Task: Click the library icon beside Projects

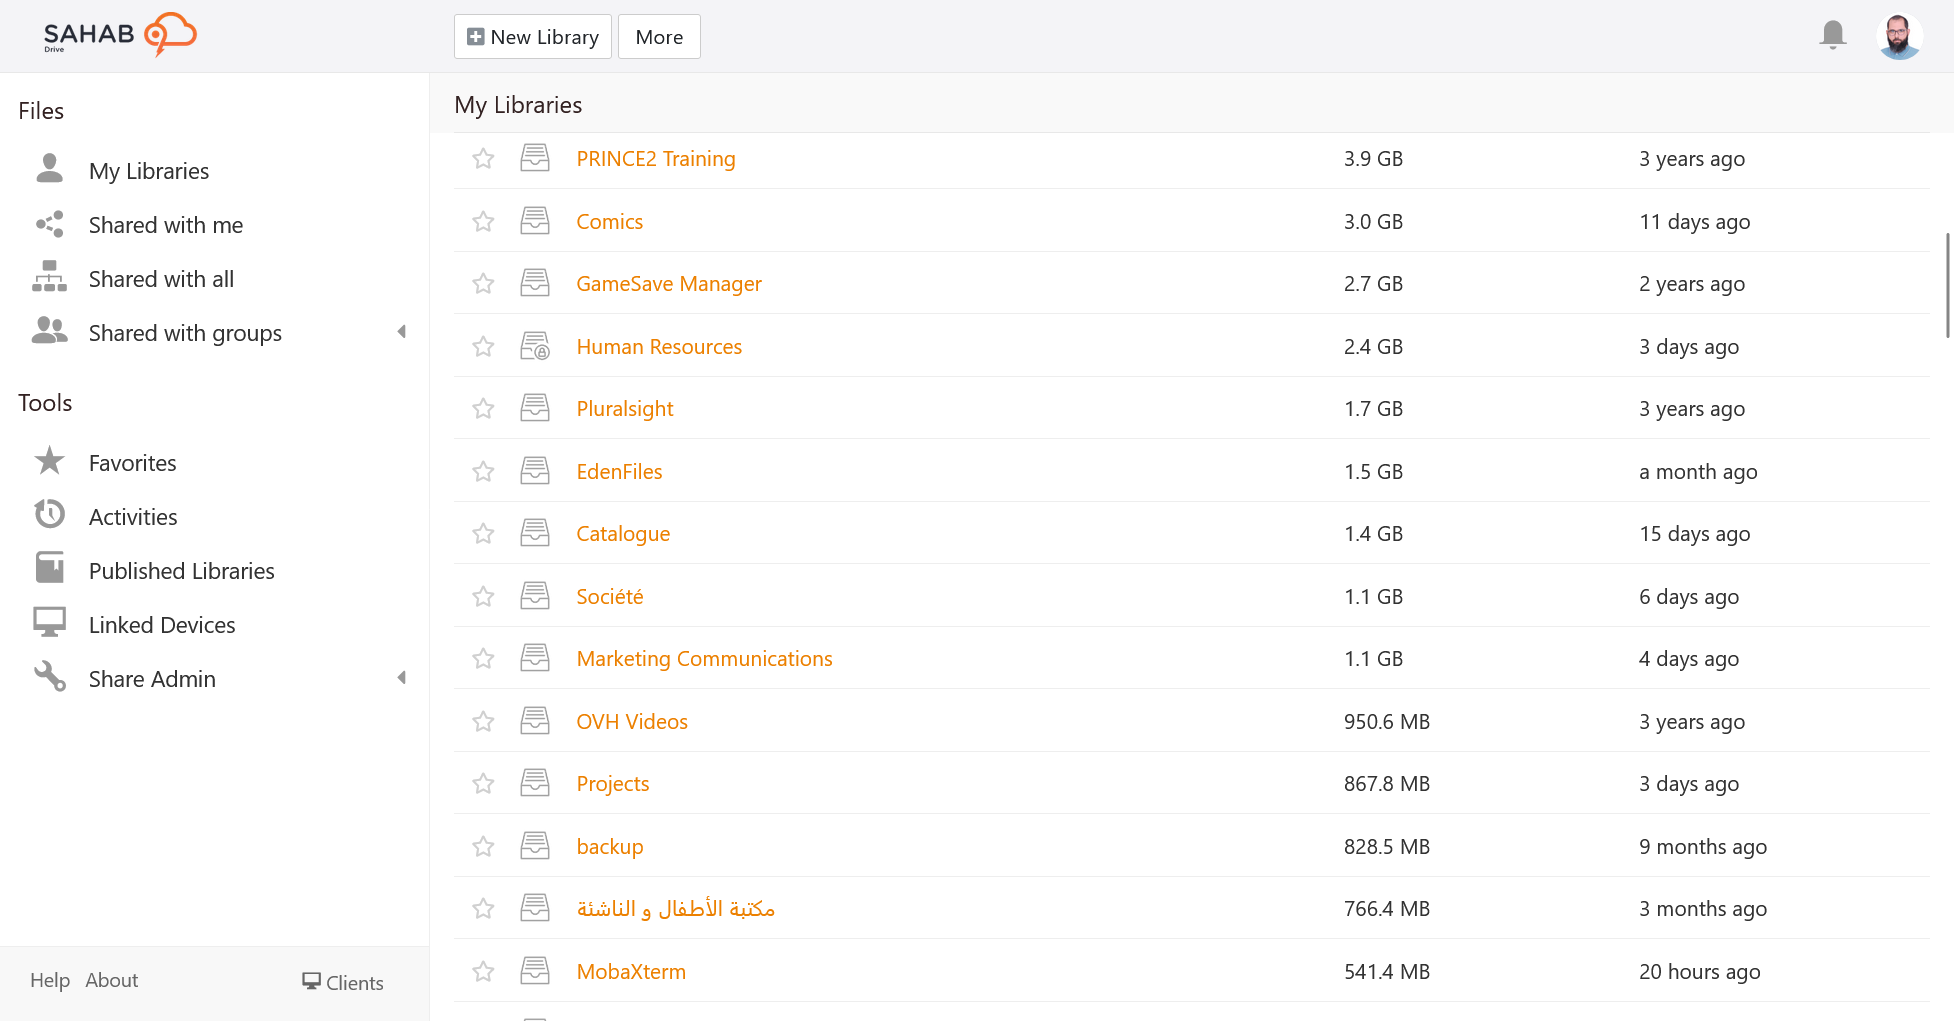Action: [x=535, y=783]
